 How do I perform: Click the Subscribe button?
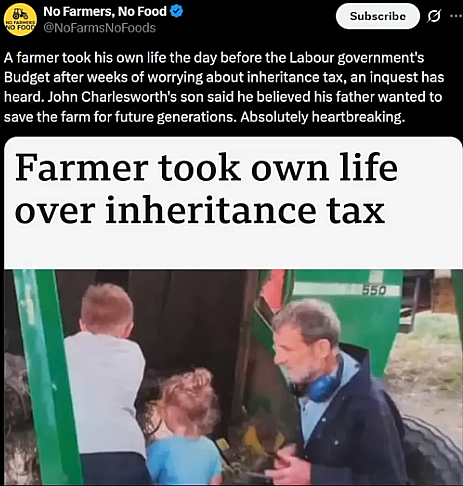click(x=378, y=16)
